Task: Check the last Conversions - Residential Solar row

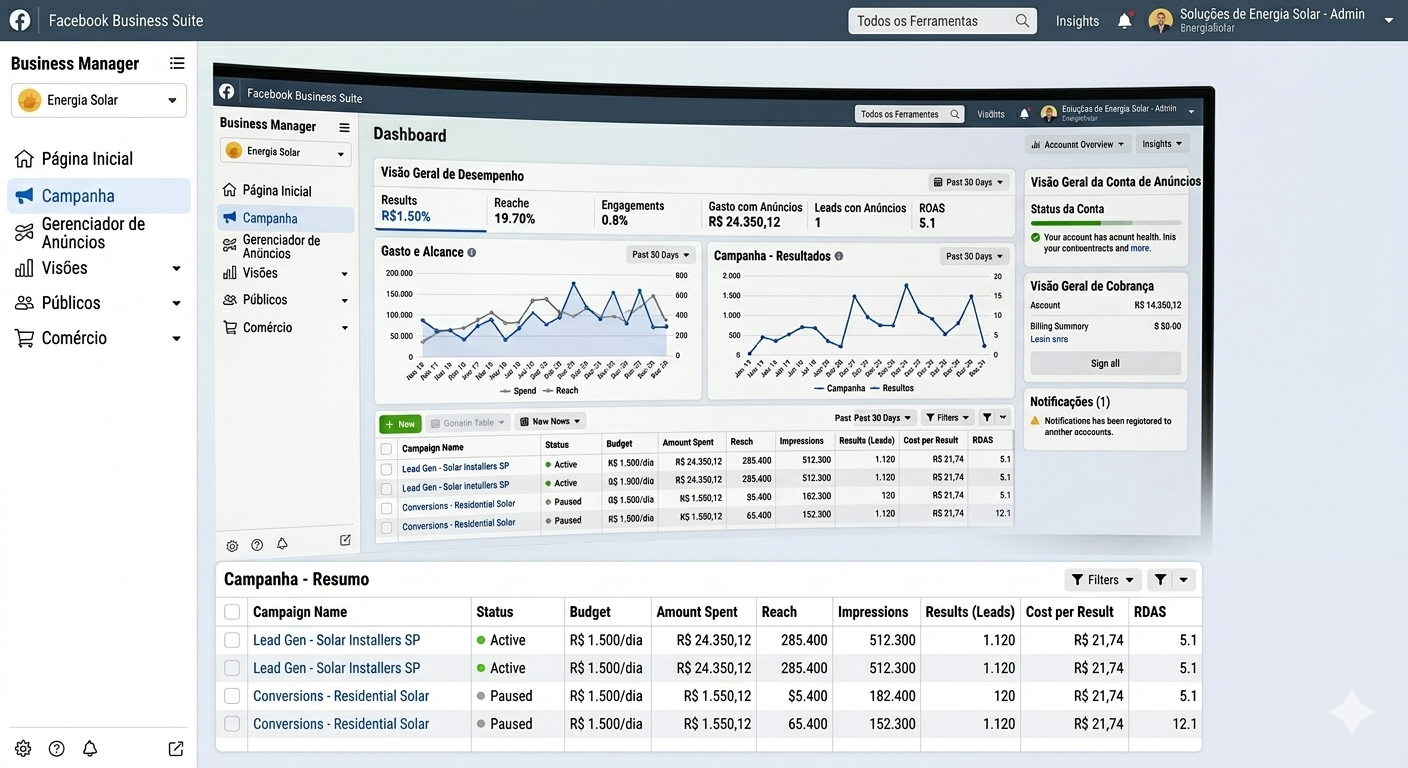Action: (232, 724)
